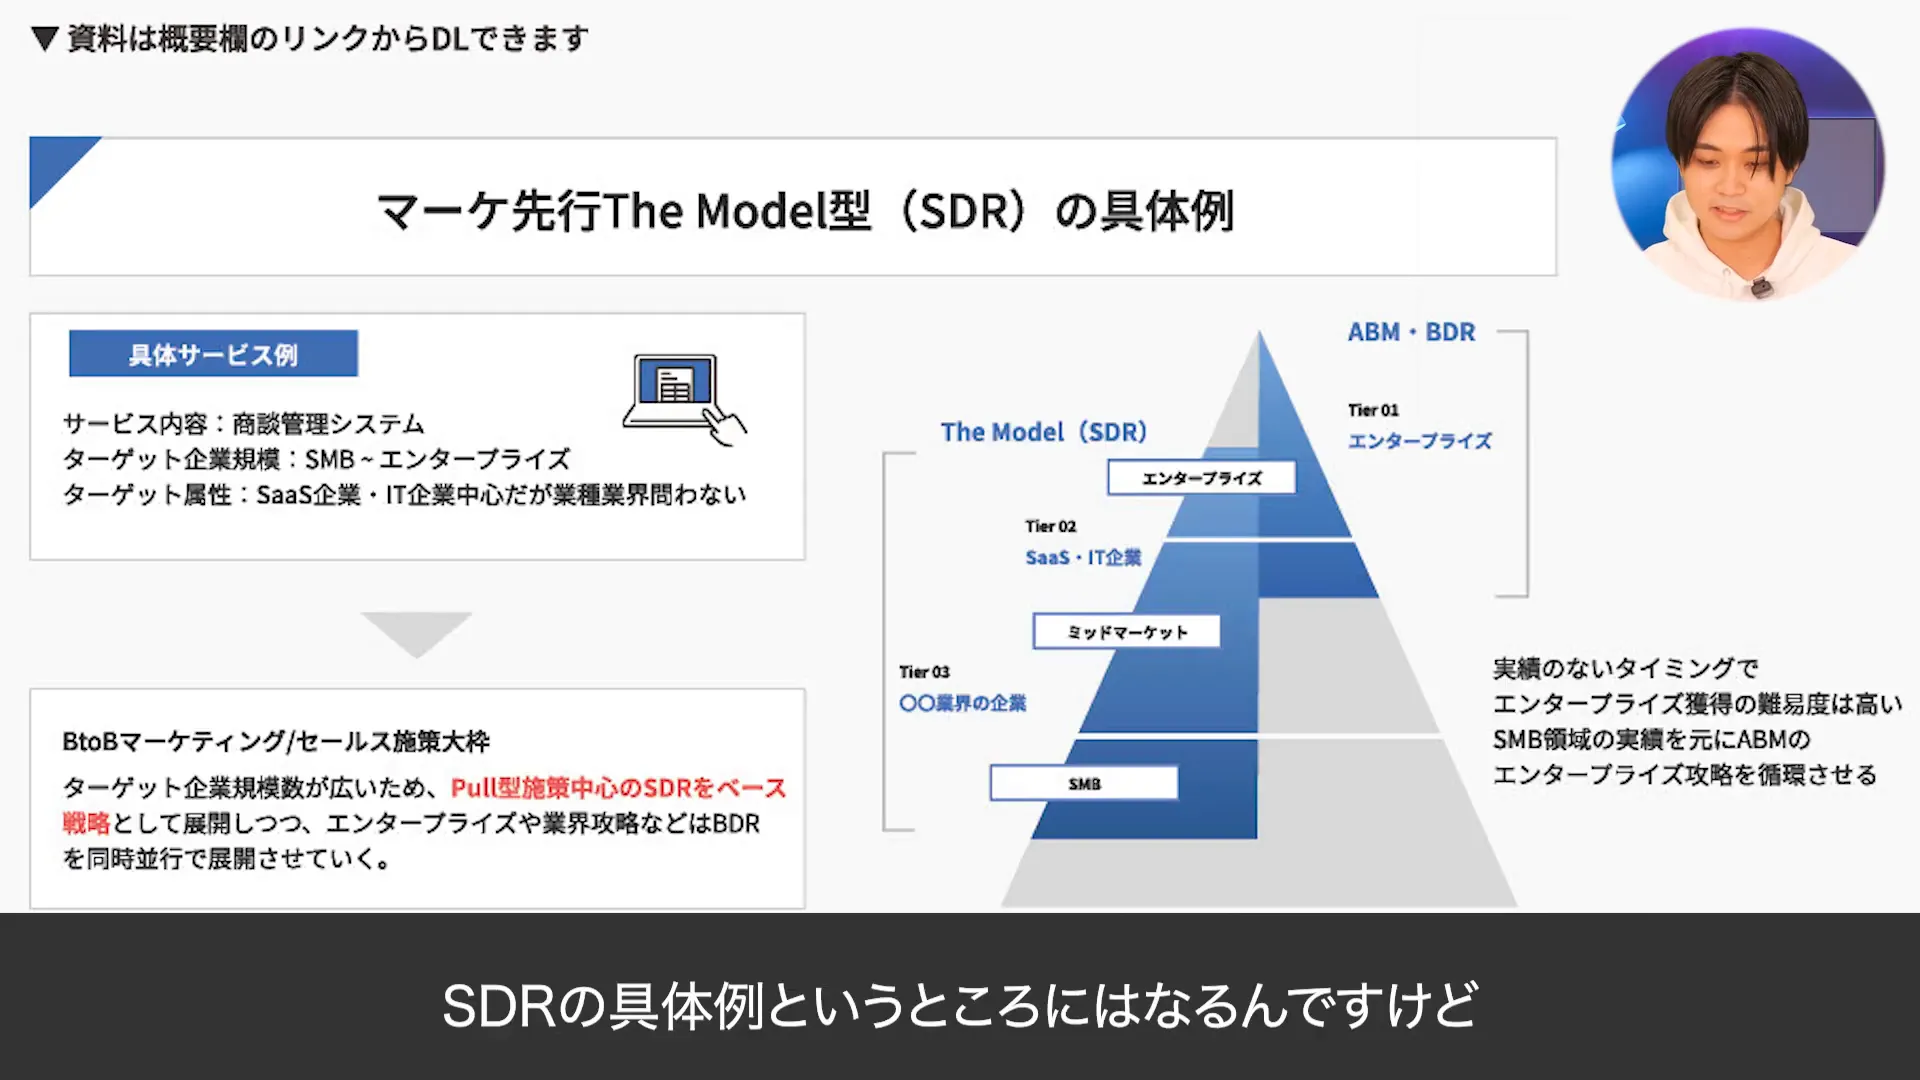The image size is (1920, 1080).
Task: Click the Tier 02 label
Action: pyautogui.click(x=1051, y=526)
